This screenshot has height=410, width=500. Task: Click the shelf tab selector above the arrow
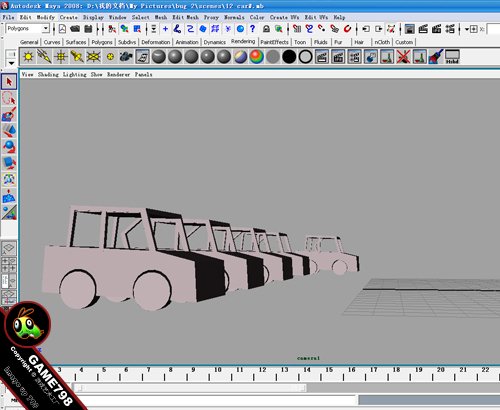pyautogui.click(x=11, y=54)
